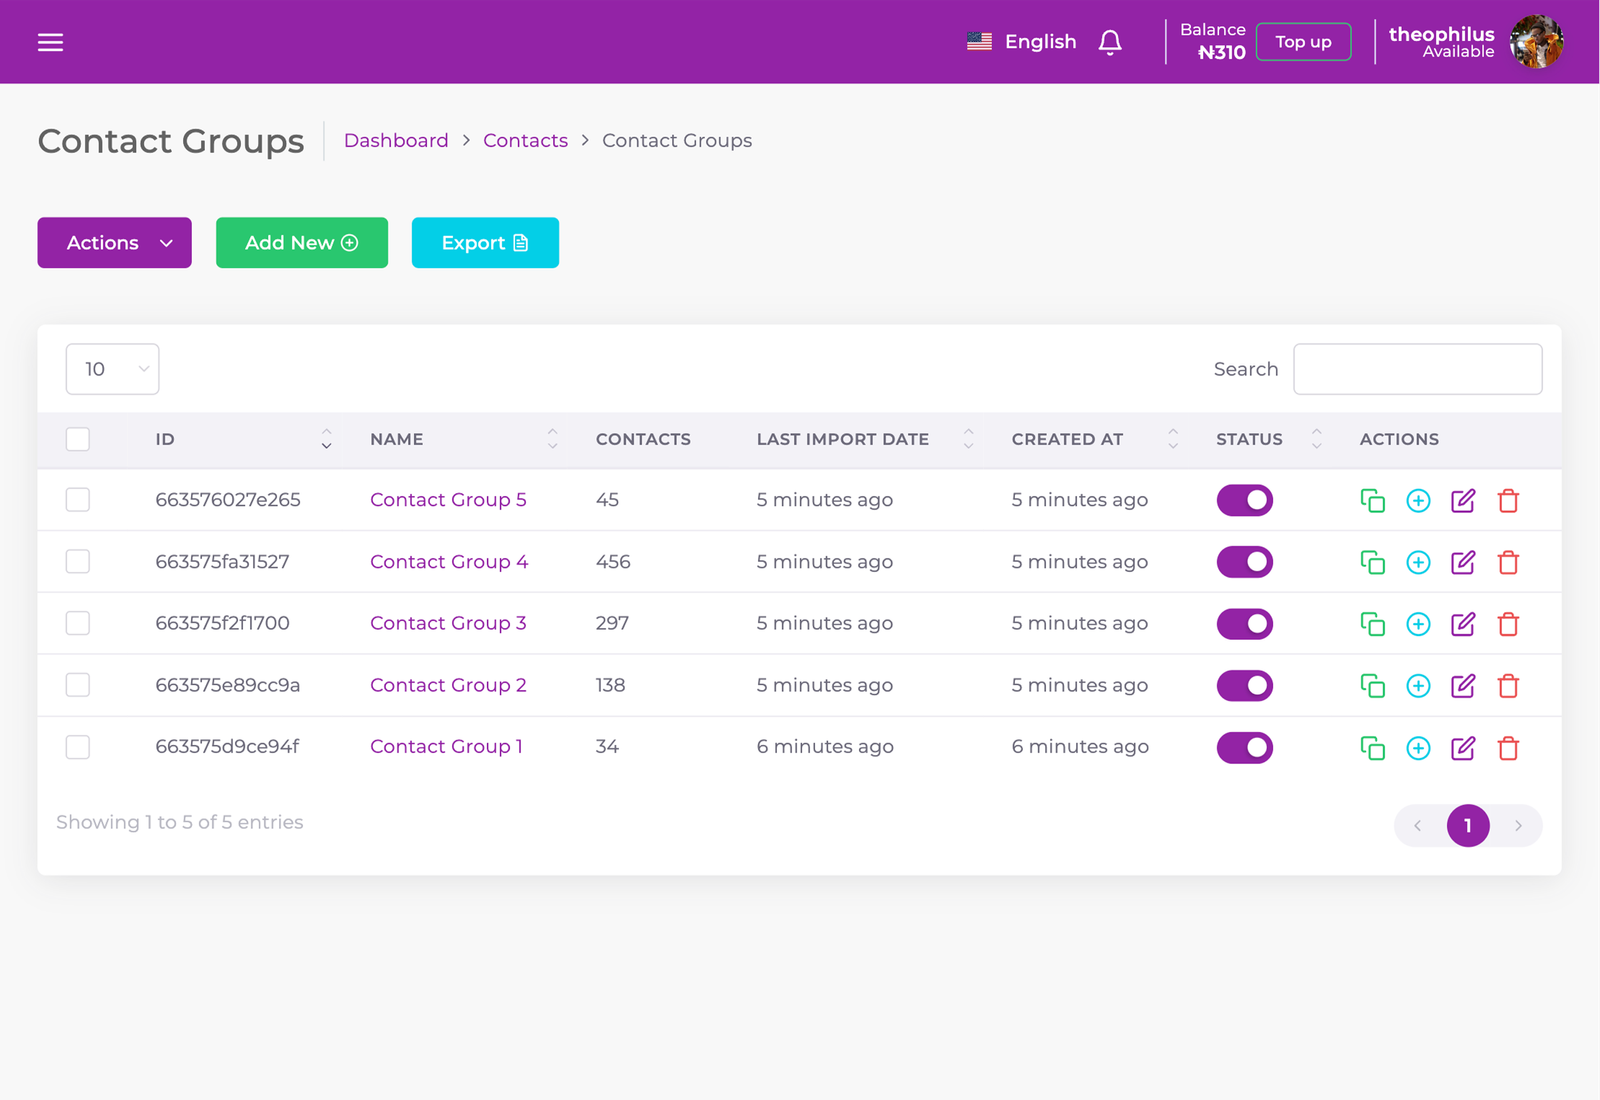This screenshot has height=1100, width=1600.
Task: Toggle status switch for Contact Group 2
Action: 1245,685
